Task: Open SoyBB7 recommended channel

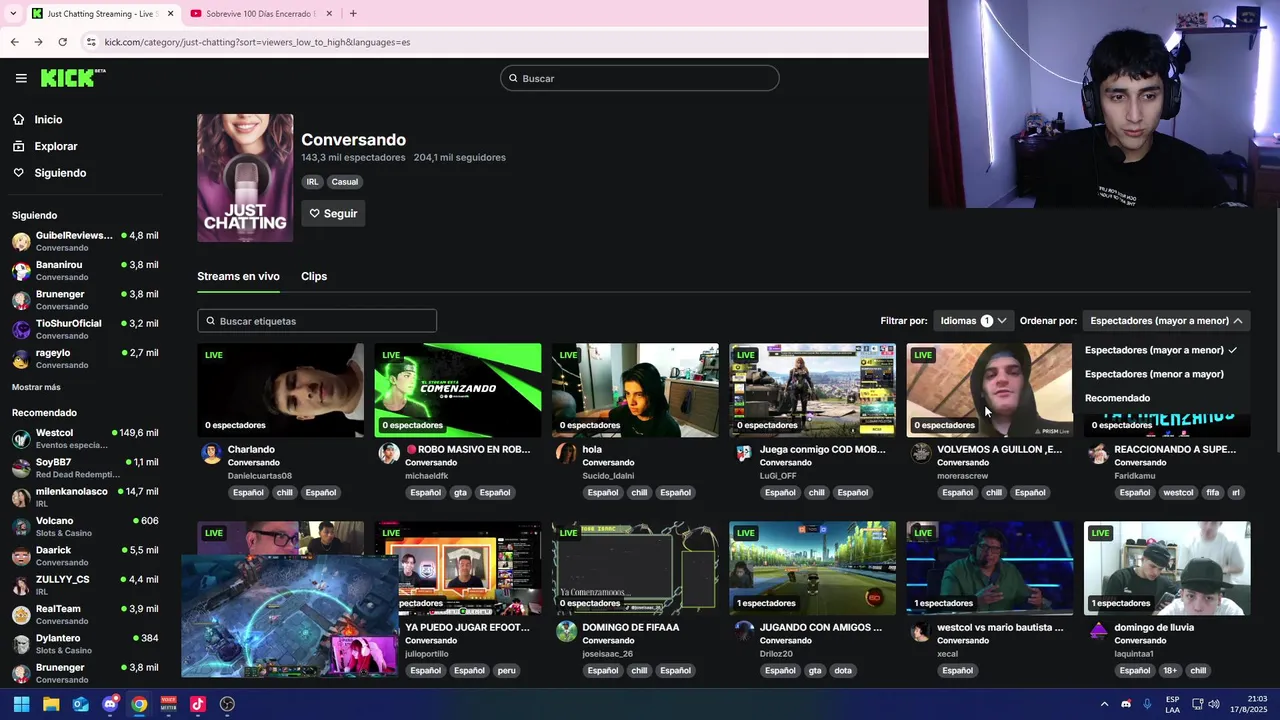Action: click(x=85, y=468)
